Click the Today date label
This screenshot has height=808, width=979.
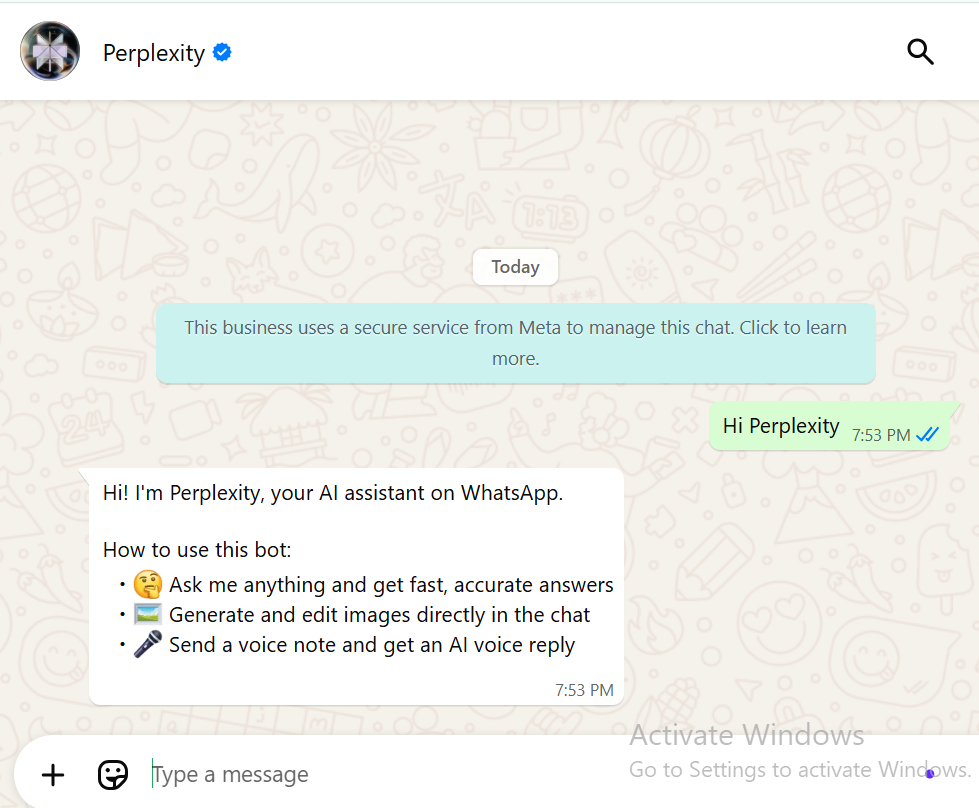(515, 267)
